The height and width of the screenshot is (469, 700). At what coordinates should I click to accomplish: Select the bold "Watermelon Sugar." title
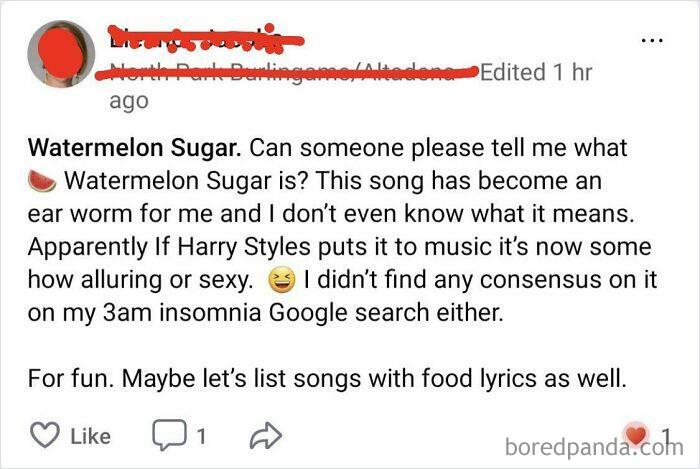(134, 148)
